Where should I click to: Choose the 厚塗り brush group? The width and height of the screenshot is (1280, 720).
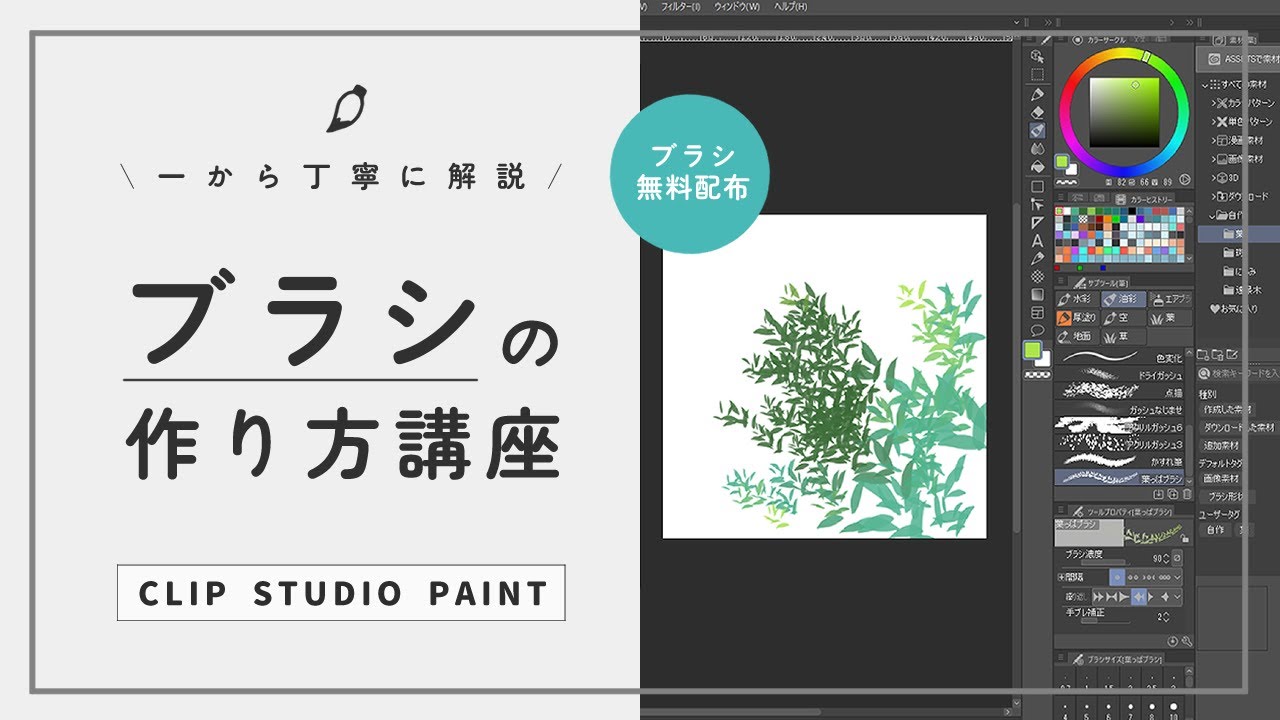(1077, 318)
